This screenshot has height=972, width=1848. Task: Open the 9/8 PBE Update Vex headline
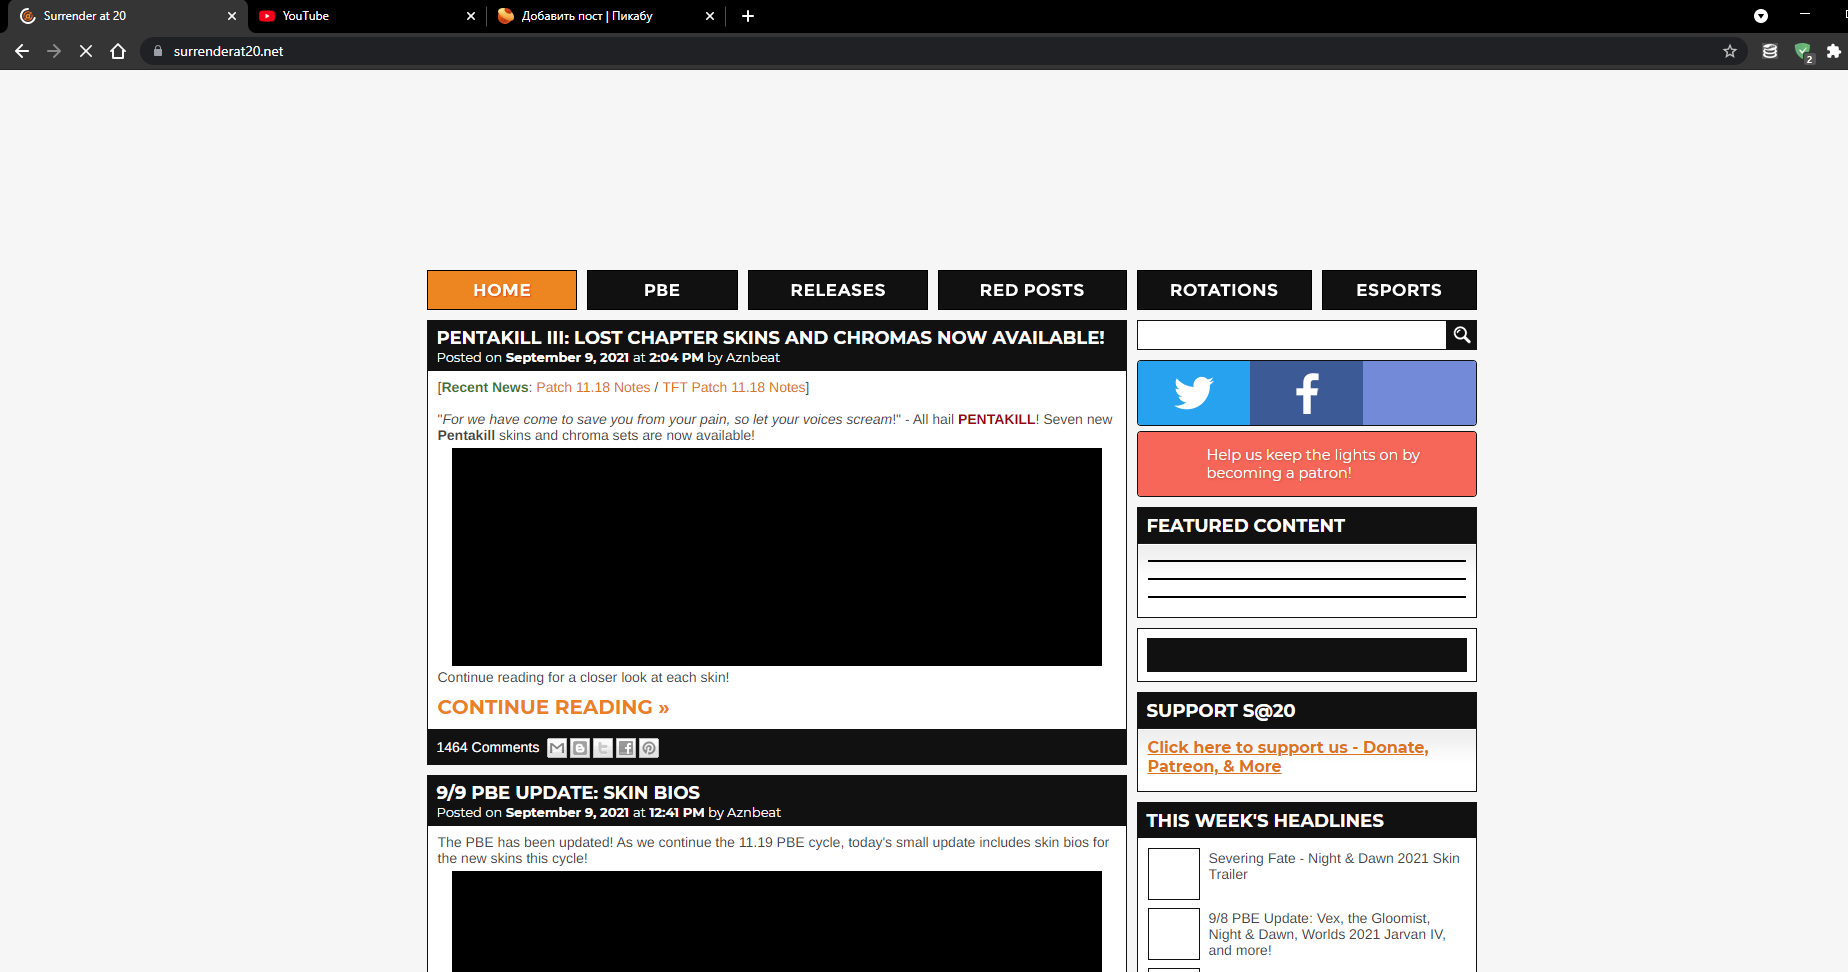click(1327, 934)
